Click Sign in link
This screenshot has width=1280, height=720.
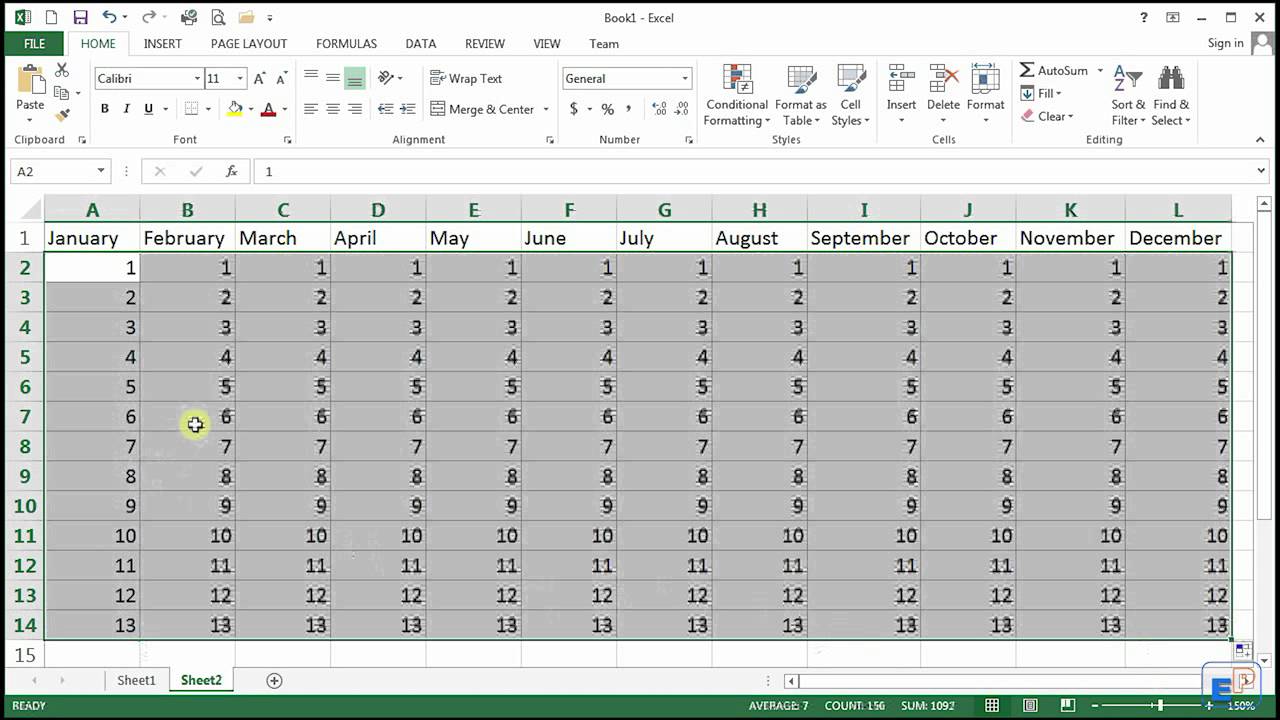(x=1225, y=43)
